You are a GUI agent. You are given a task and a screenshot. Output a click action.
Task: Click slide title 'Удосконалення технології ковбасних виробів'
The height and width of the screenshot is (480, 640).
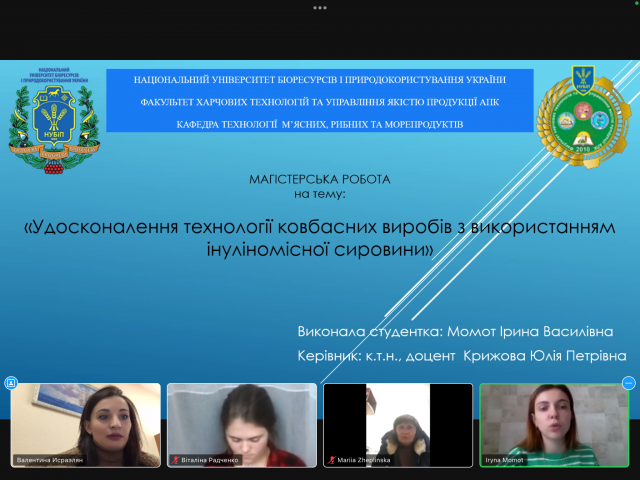[x=239, y=227]
